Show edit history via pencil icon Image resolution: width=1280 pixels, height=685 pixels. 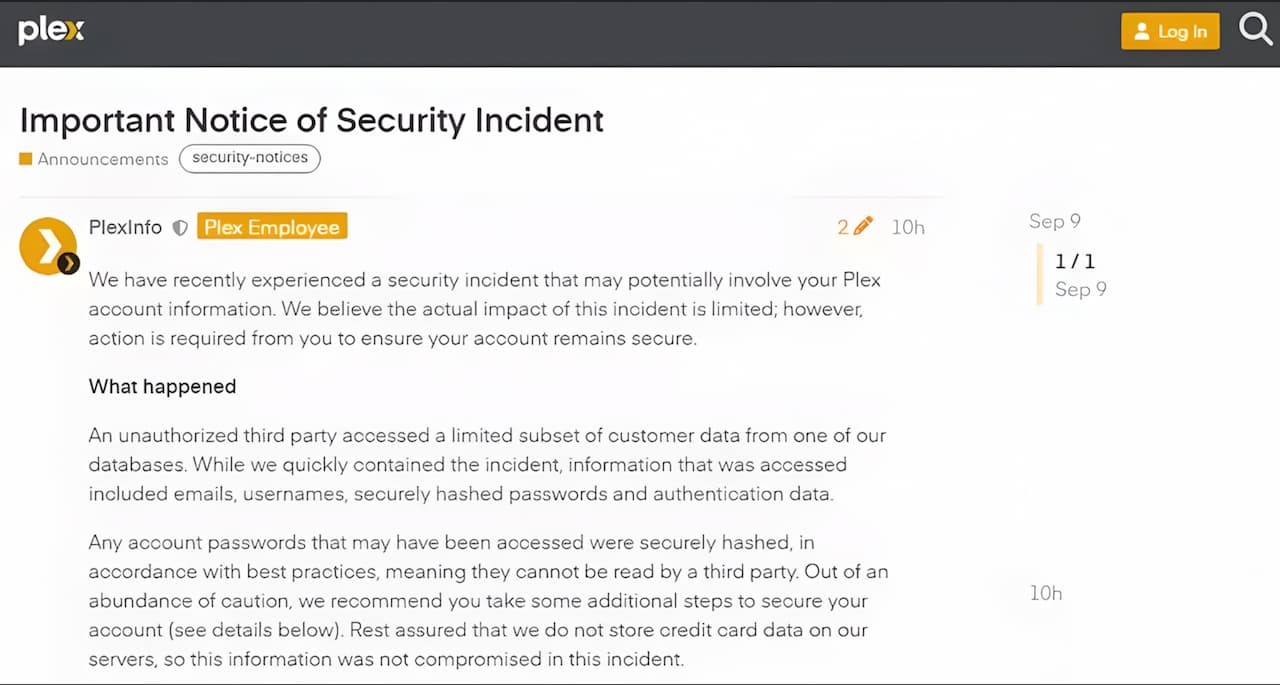[x=863, y=226]
